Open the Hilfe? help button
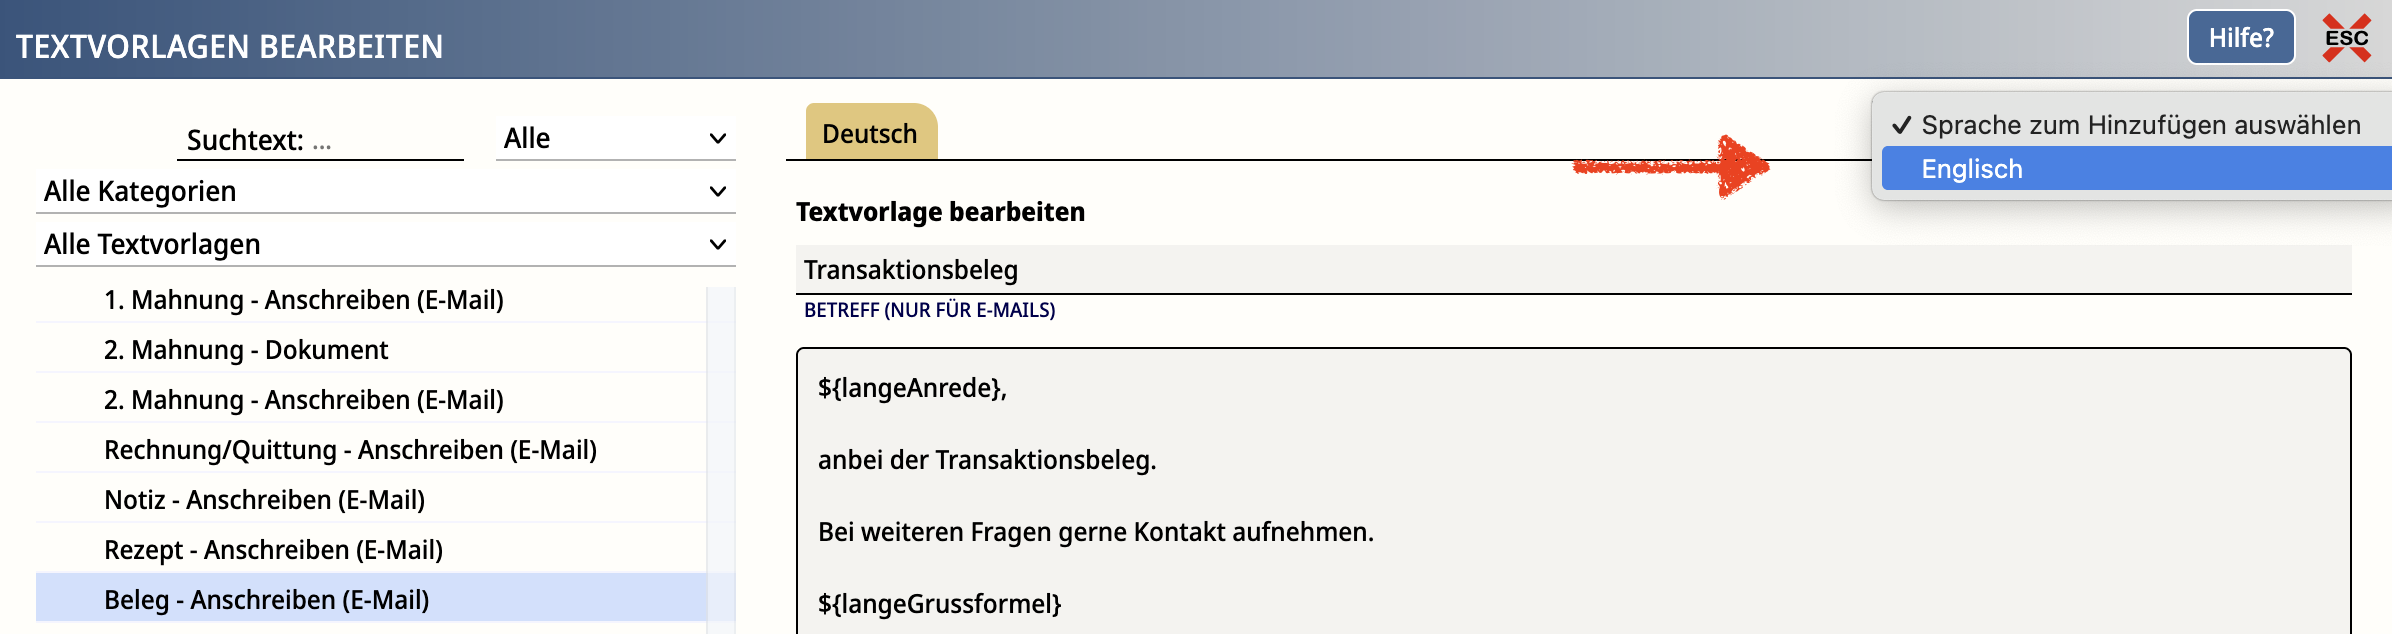This screenshot has width=2392, height=634. click(x=2241, y=38)
